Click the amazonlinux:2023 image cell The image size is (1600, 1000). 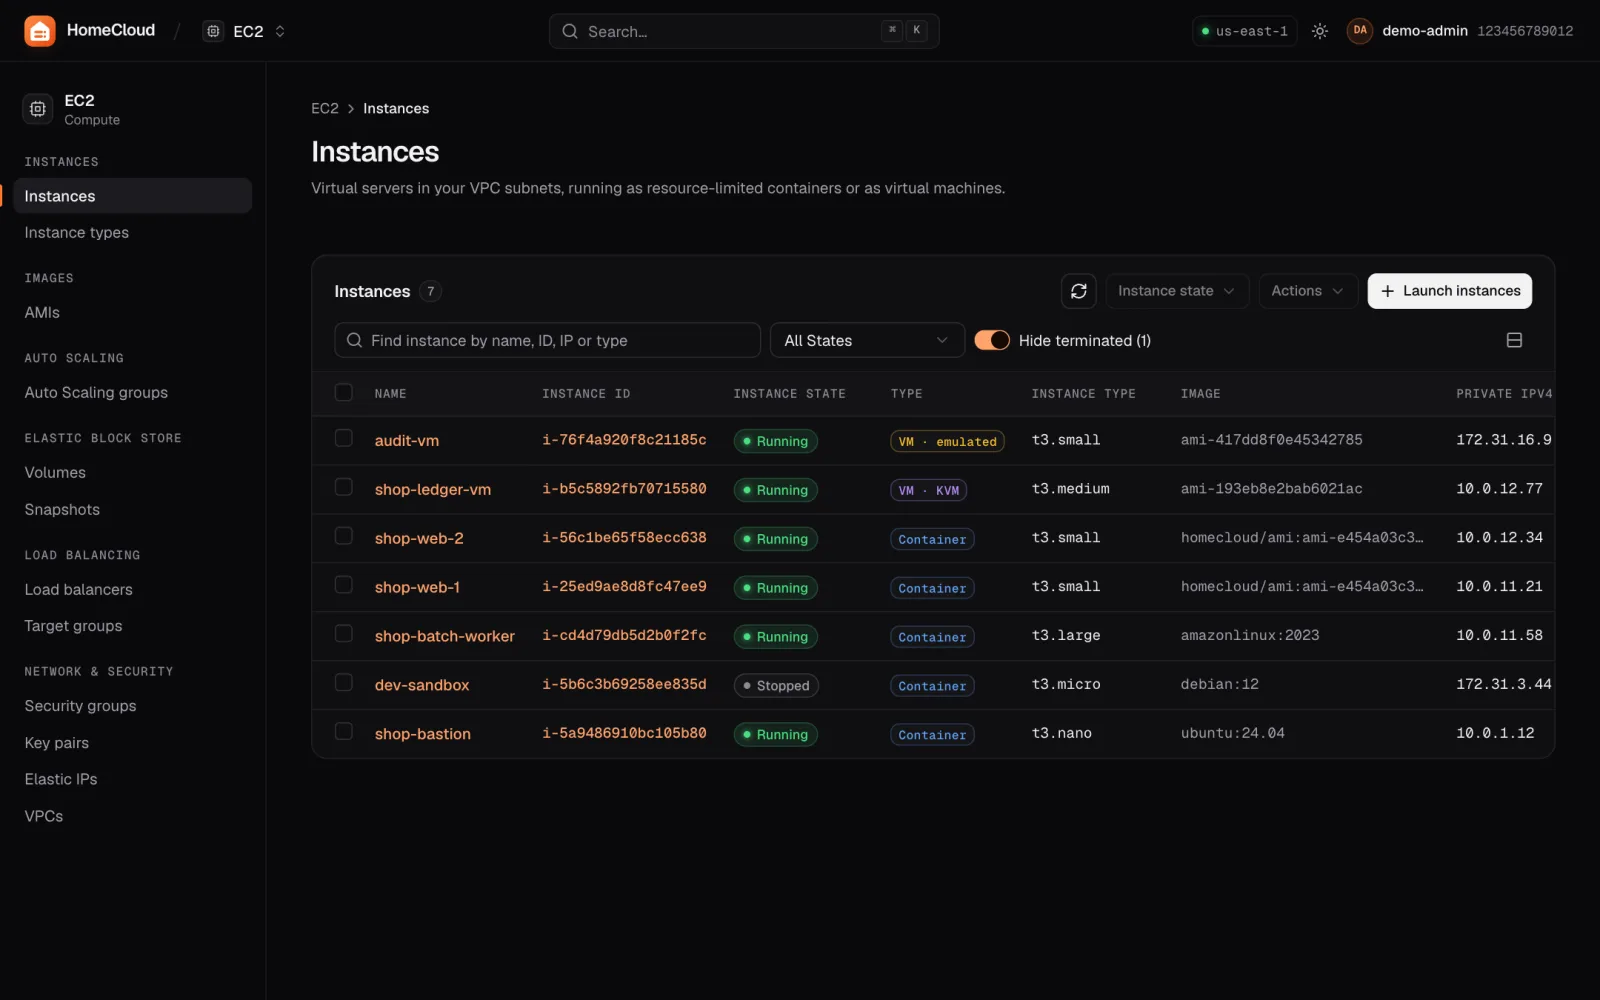[1250, 636]
